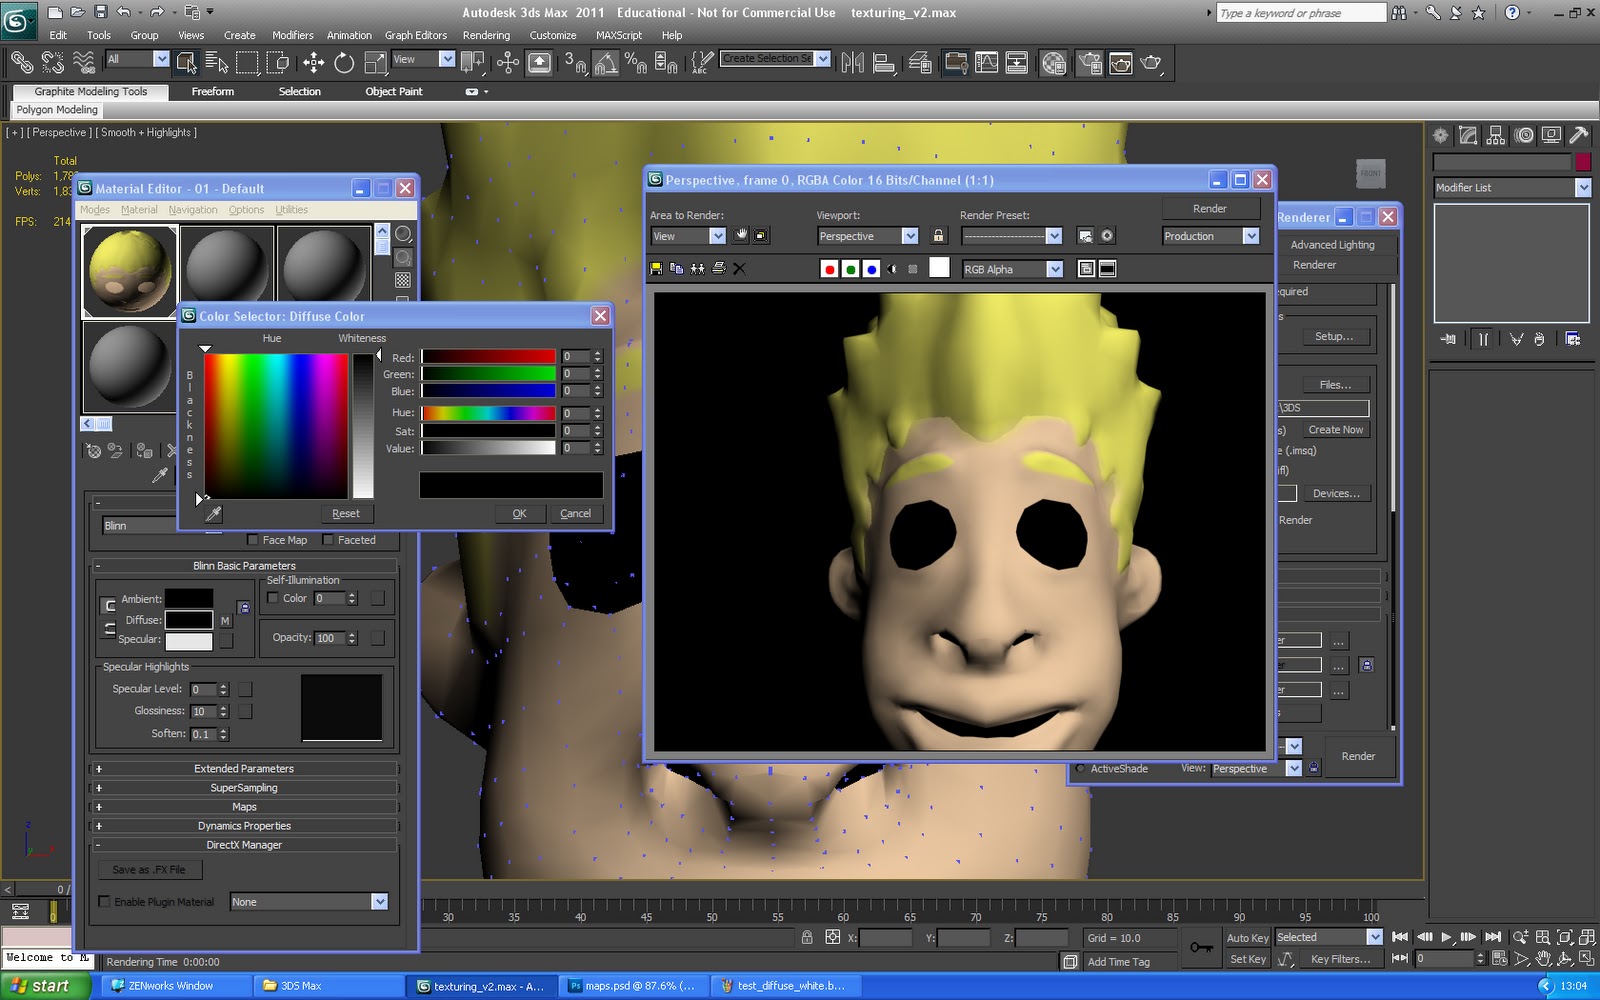Choose the Select and Scale tool
The image size is (1600, 1000).
375,63
